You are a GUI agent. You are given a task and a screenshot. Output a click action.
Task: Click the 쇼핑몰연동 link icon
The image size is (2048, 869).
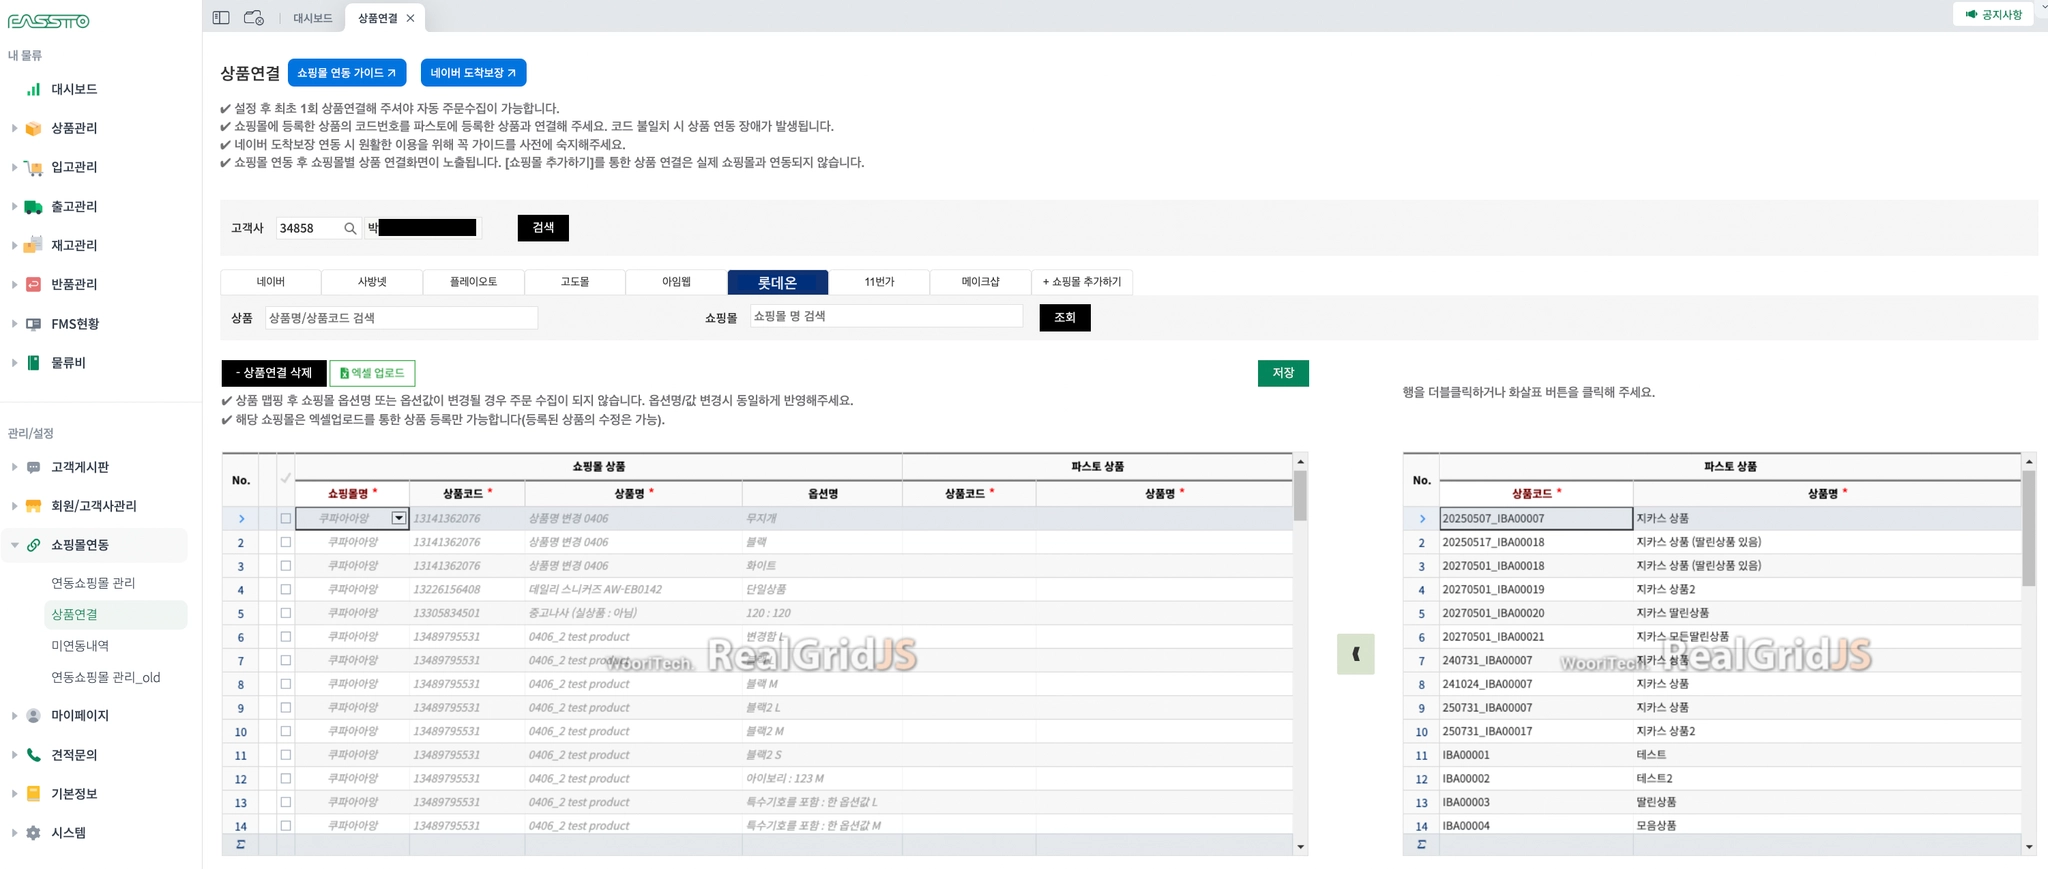(x=33, y=545)
